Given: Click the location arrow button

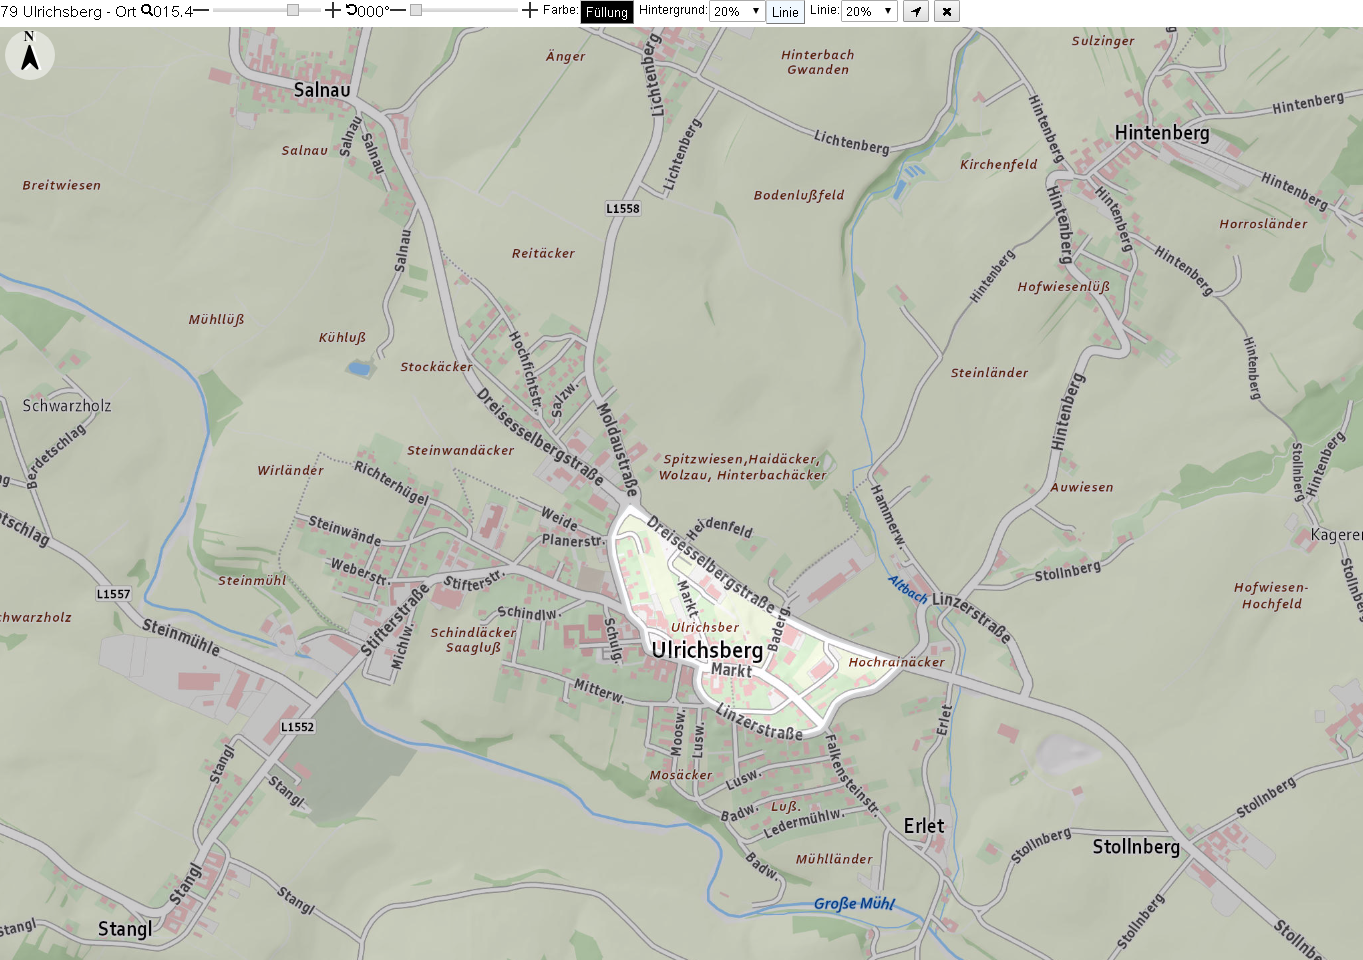Looking at the screenshot, I should (916, 12).
